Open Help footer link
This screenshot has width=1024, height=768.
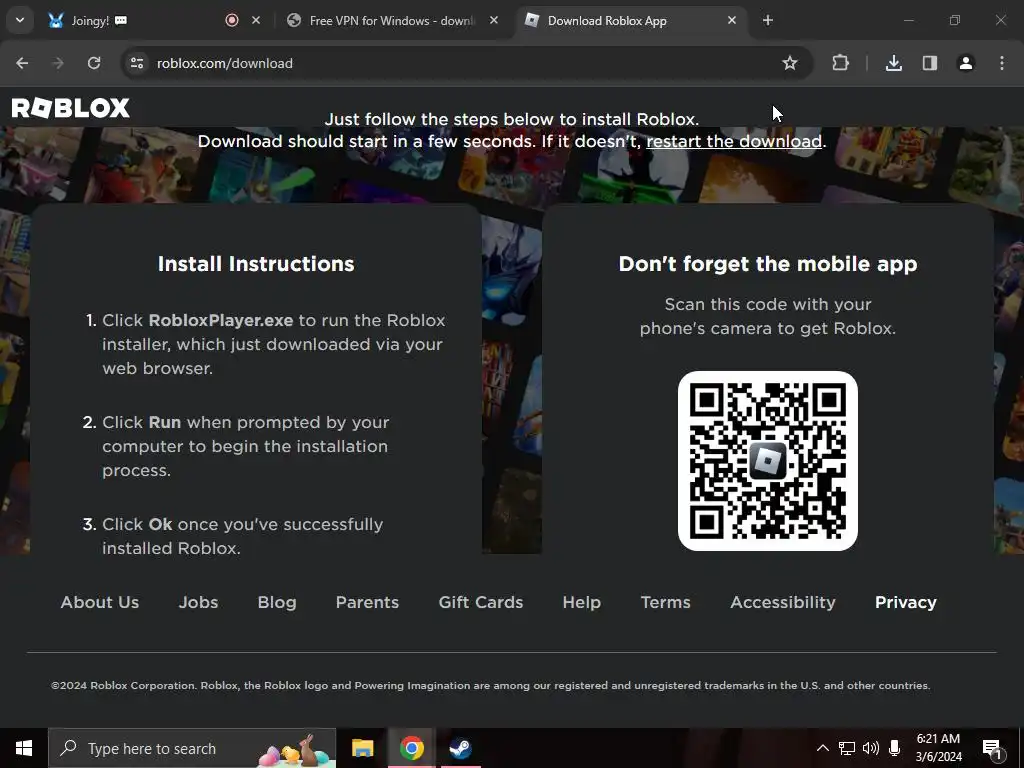pos(582,602)
